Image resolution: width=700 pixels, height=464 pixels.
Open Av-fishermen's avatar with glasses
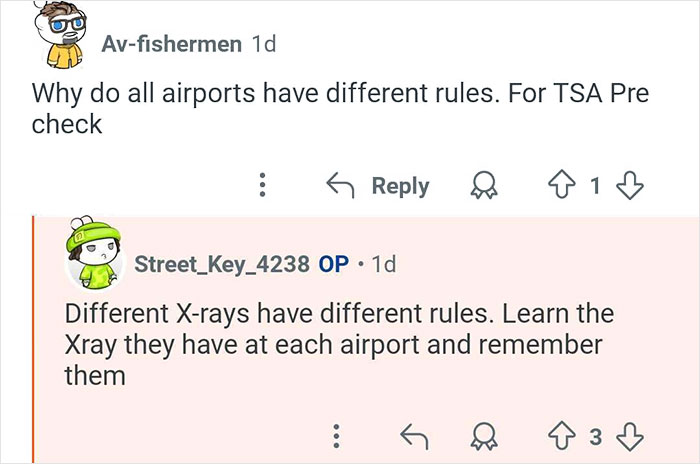pyautogui.click(x=60, y=34)
